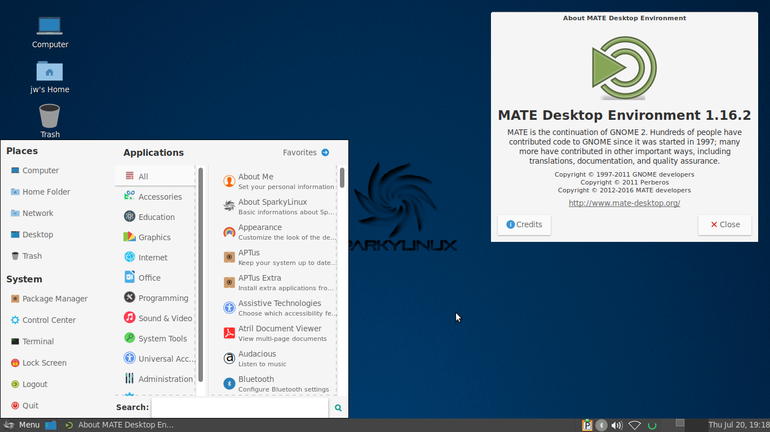The image size is (770, 432).
Task: Open the mate-desktop.org link
Action: click(x=624, y=203)
